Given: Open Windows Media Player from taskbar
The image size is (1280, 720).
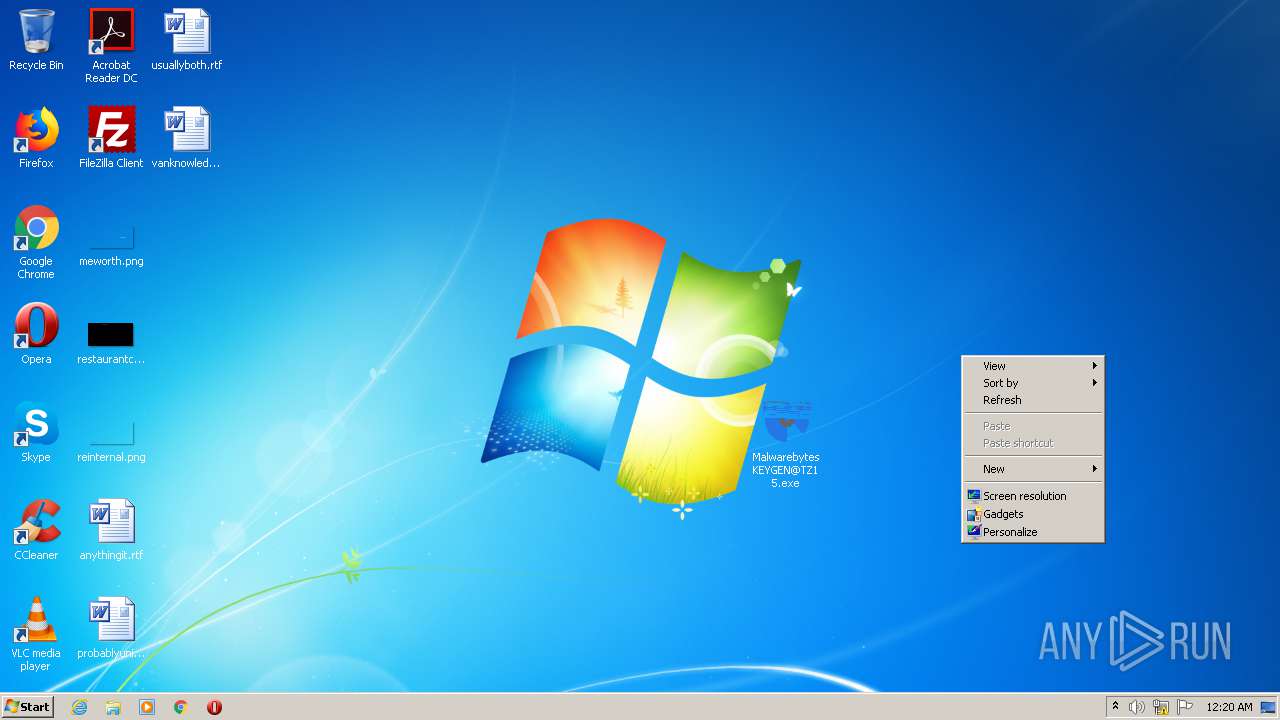Looking at the screenshot, I should tap(147, 707).
